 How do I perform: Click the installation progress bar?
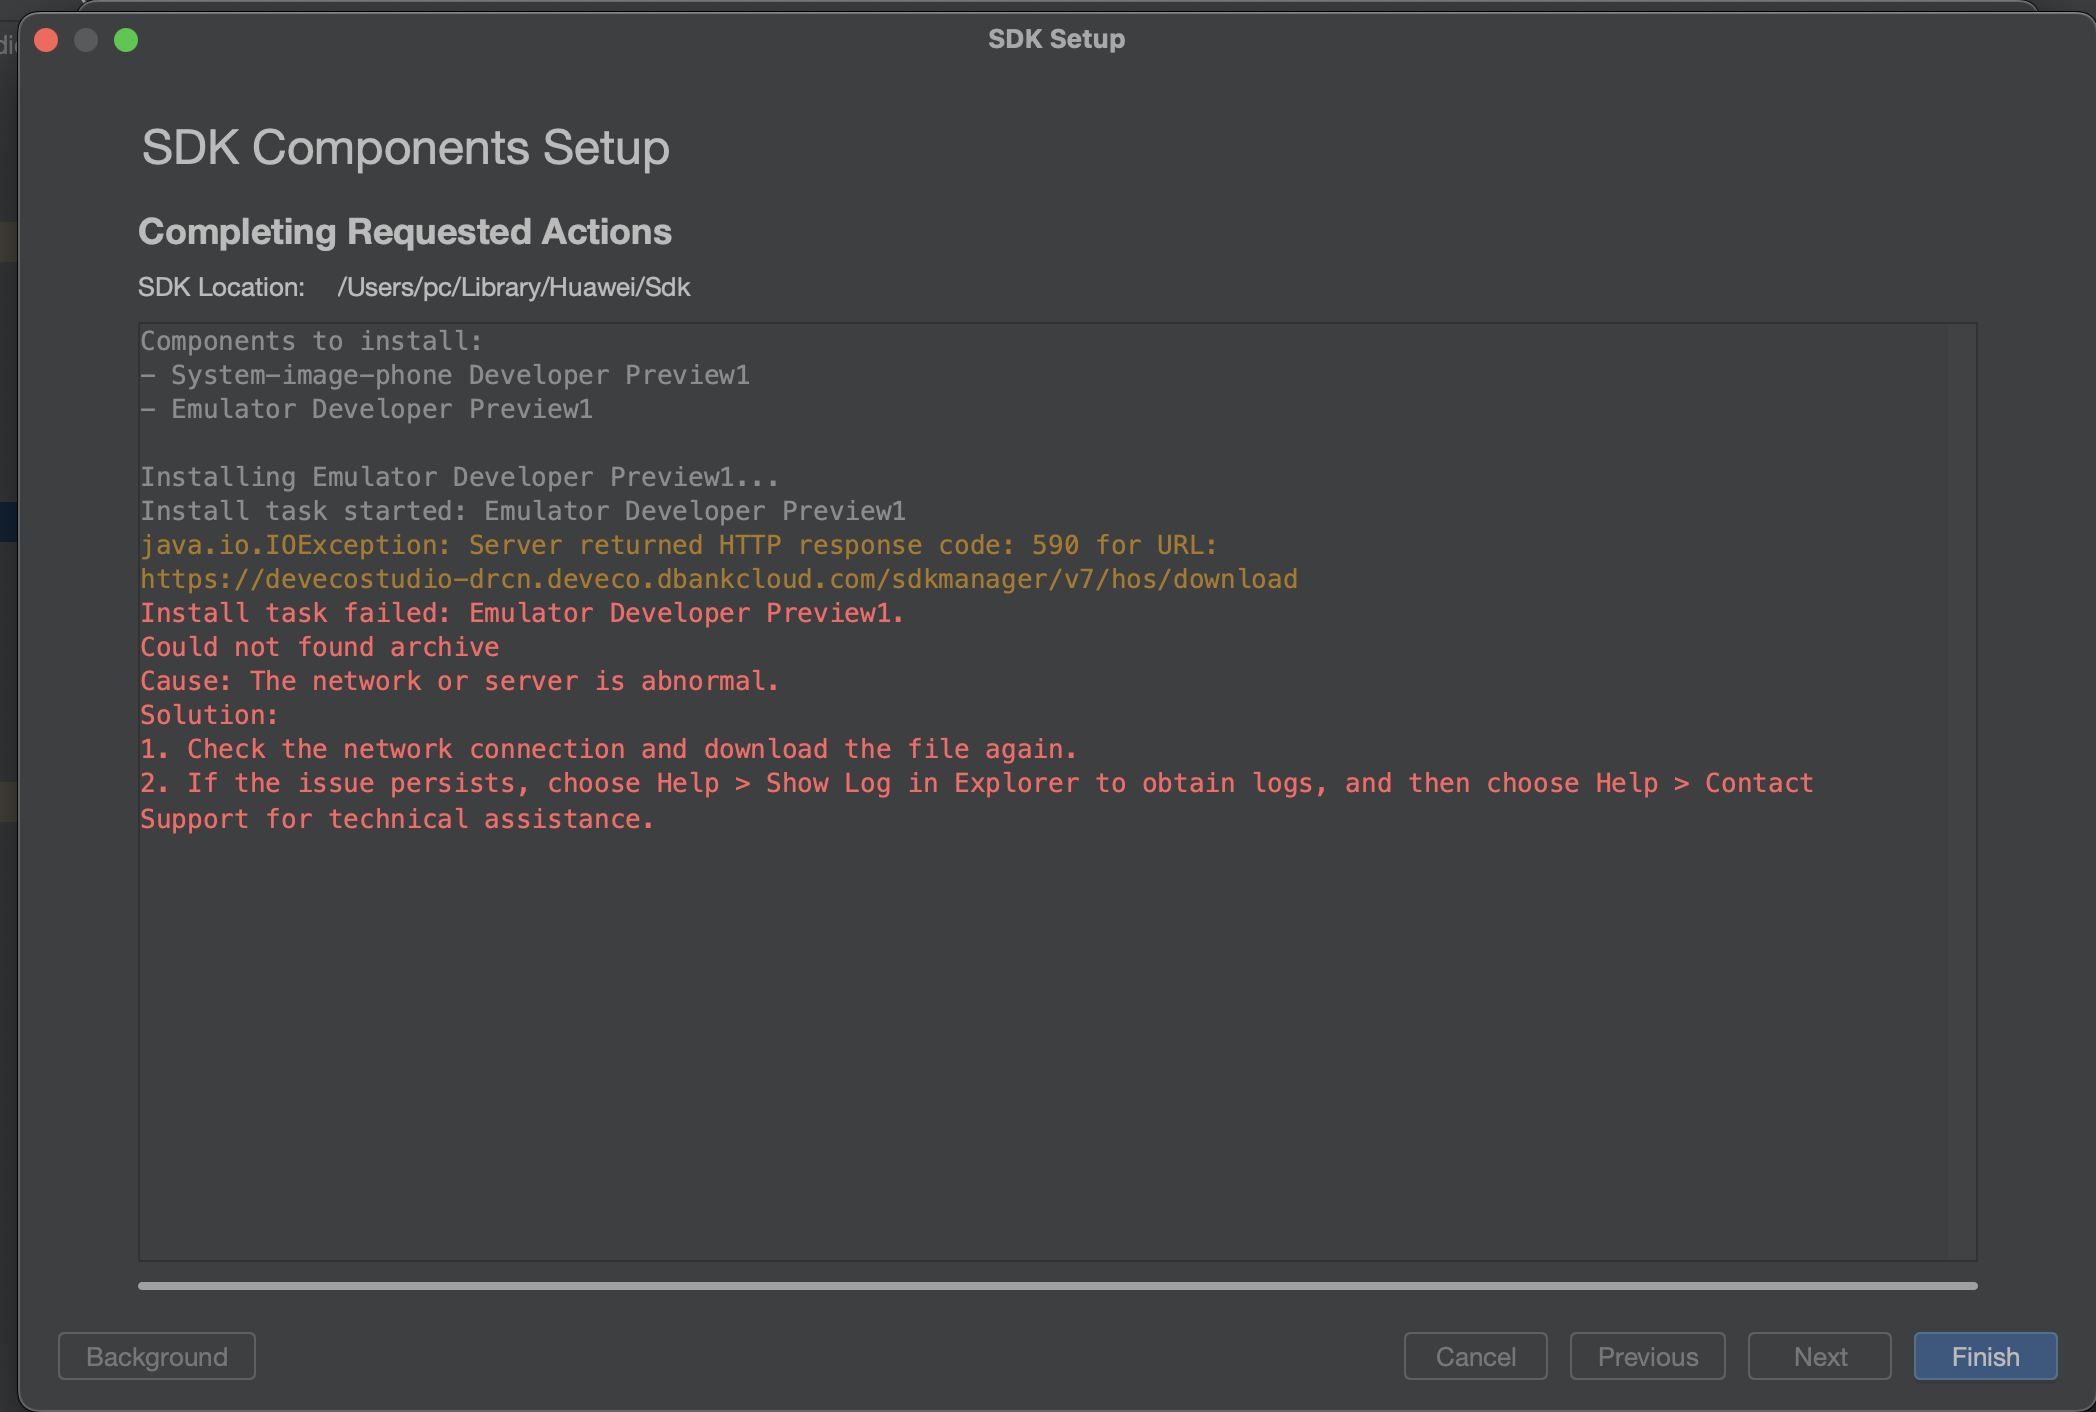pos(1057,1286)
